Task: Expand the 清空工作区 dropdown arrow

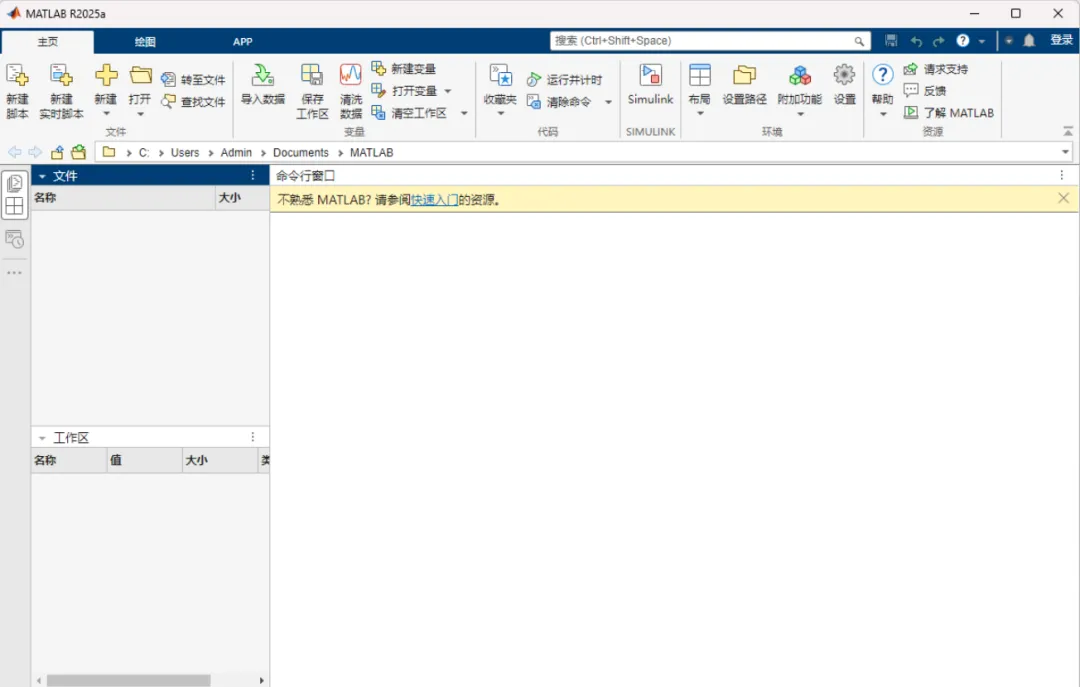Action: click(x=464, y=113)
